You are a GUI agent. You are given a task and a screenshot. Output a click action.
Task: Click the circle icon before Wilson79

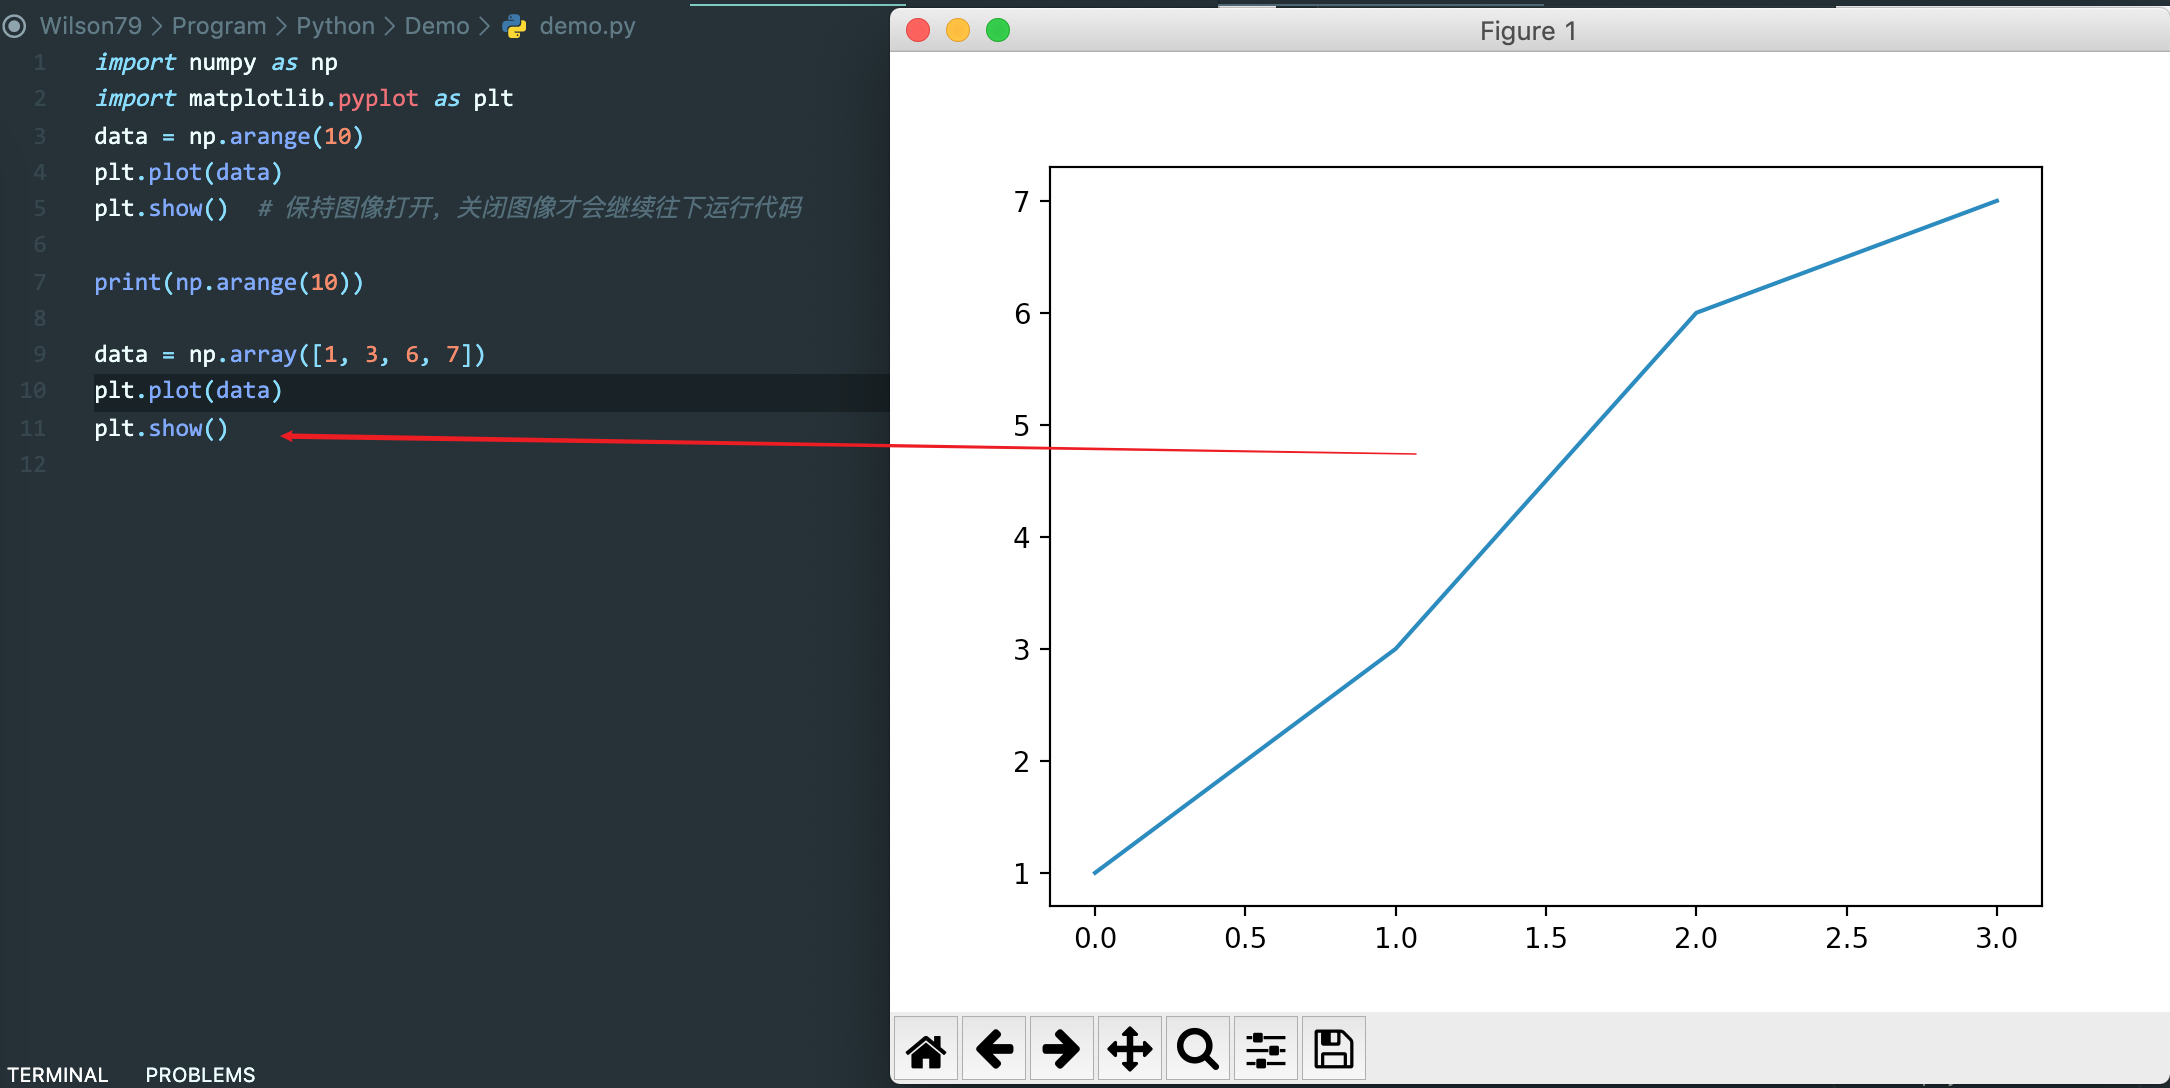click(x=14, y=26)
